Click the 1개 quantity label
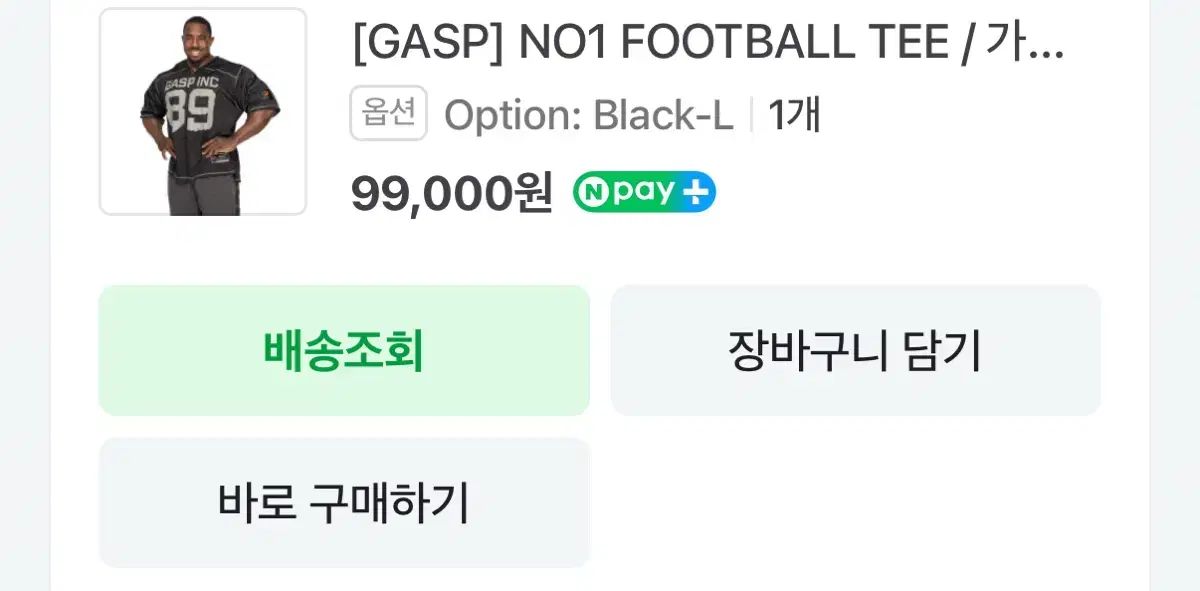This screenshot has height=591, width=1200. click(794, 115)
